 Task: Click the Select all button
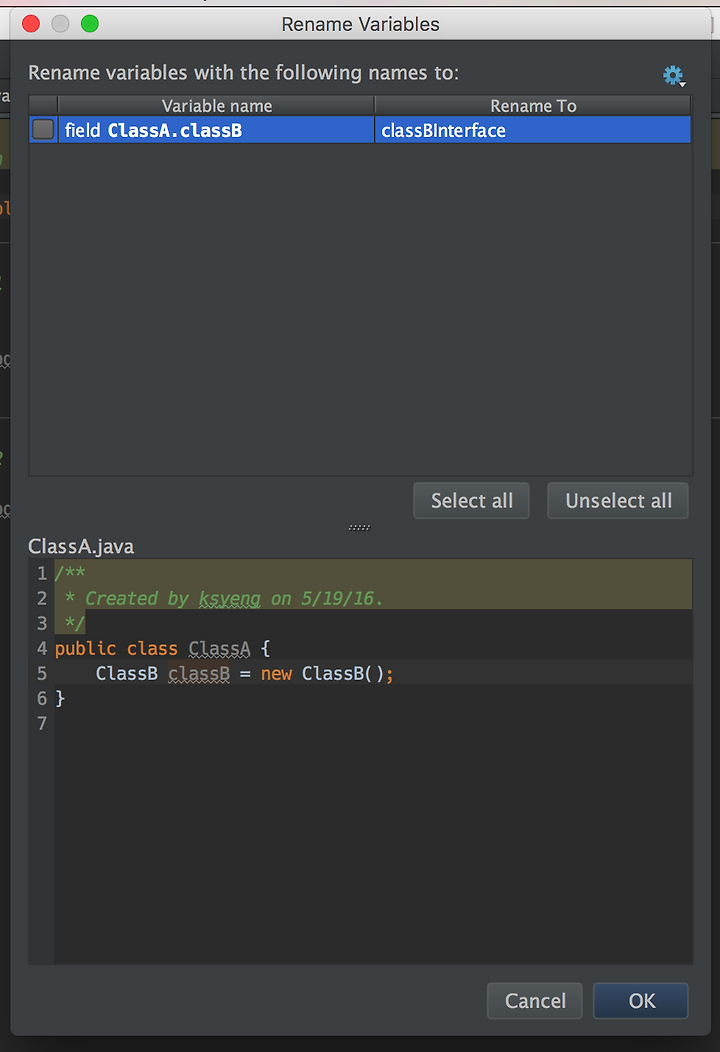[471, 501]
